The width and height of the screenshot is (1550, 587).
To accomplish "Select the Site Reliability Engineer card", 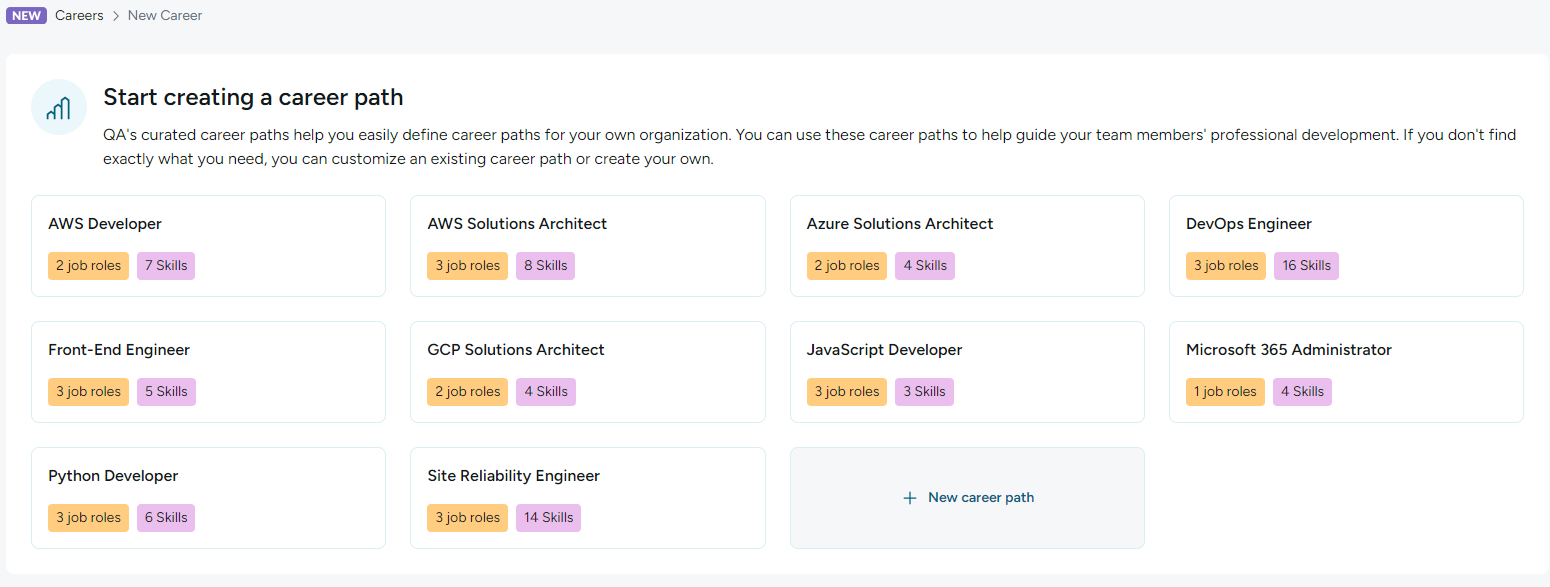I will point(588,498).
